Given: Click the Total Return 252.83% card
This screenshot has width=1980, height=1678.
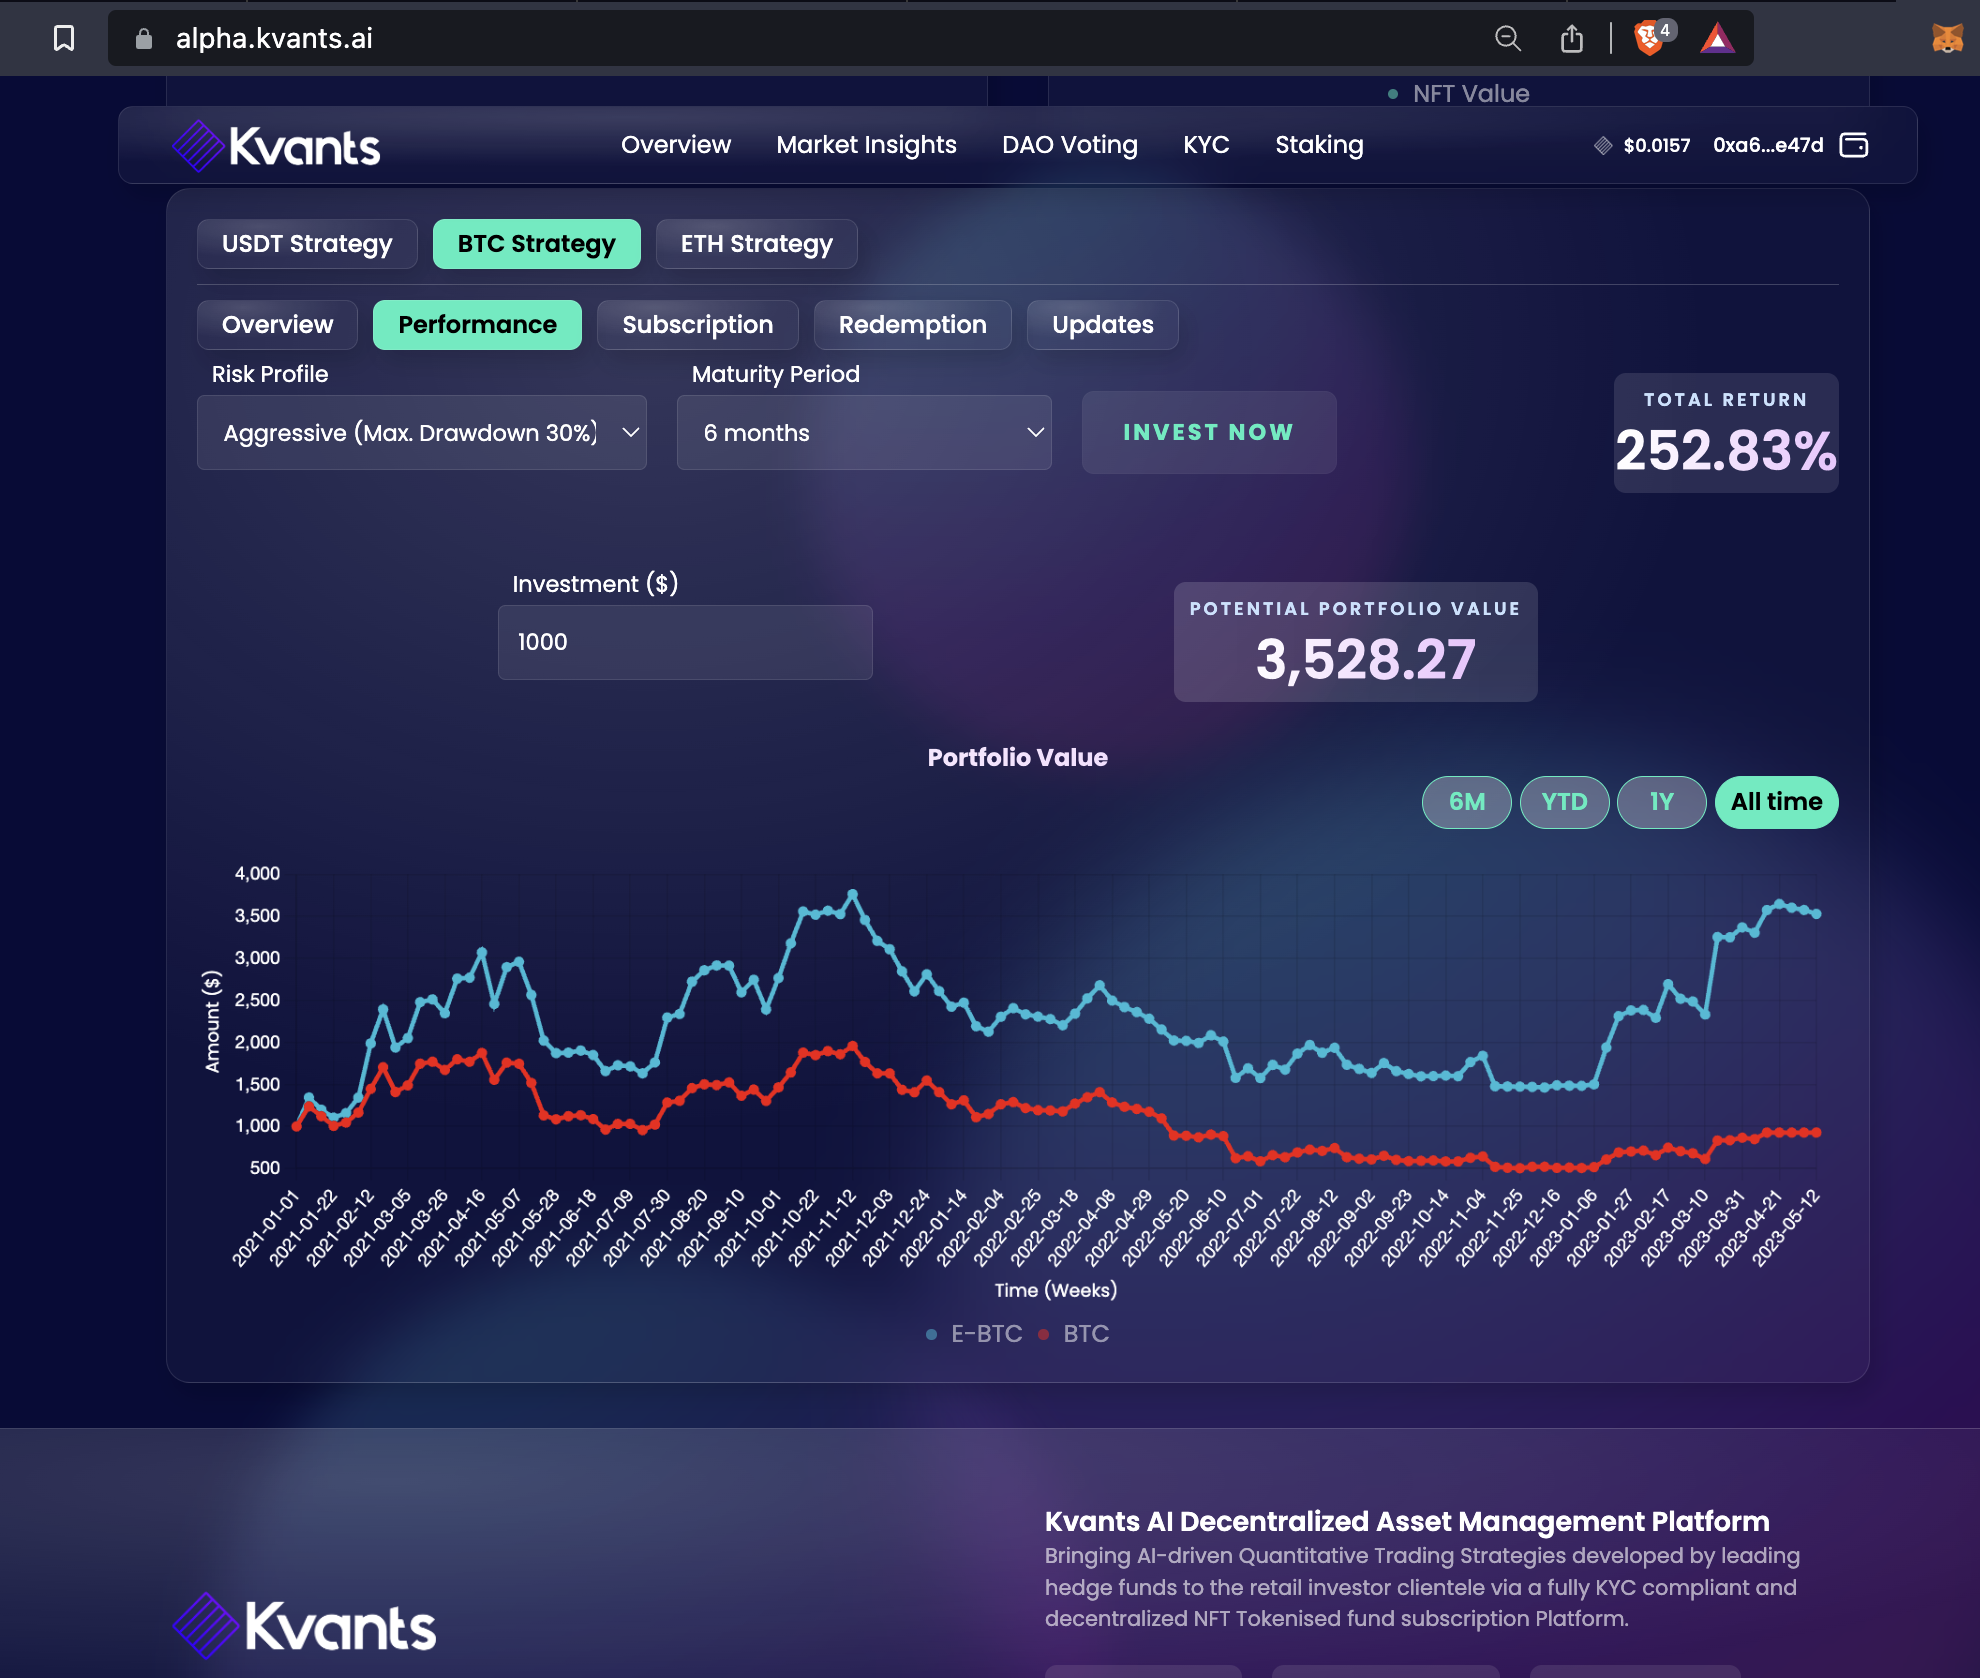Looking at the screenshot, I should (1726, 433).
